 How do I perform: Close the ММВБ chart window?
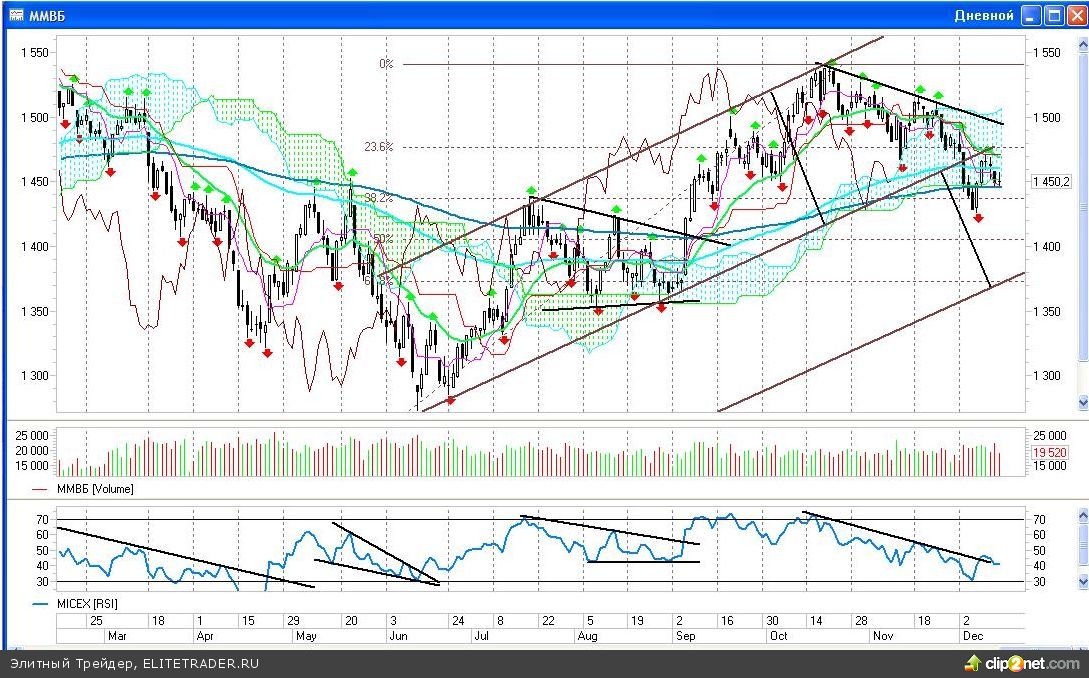coord(1077,16)
